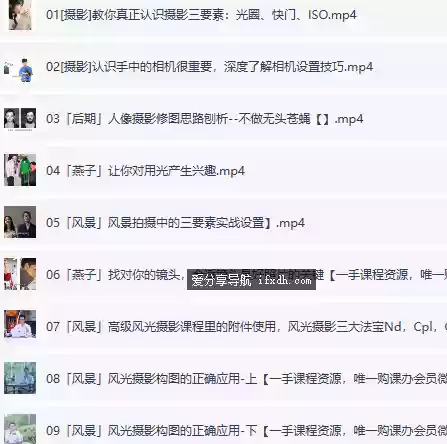Open thumbnail of 07 附件使用 video
Image resolution: width=447 pixels, height=444 pixels.
tap(20, 324)
